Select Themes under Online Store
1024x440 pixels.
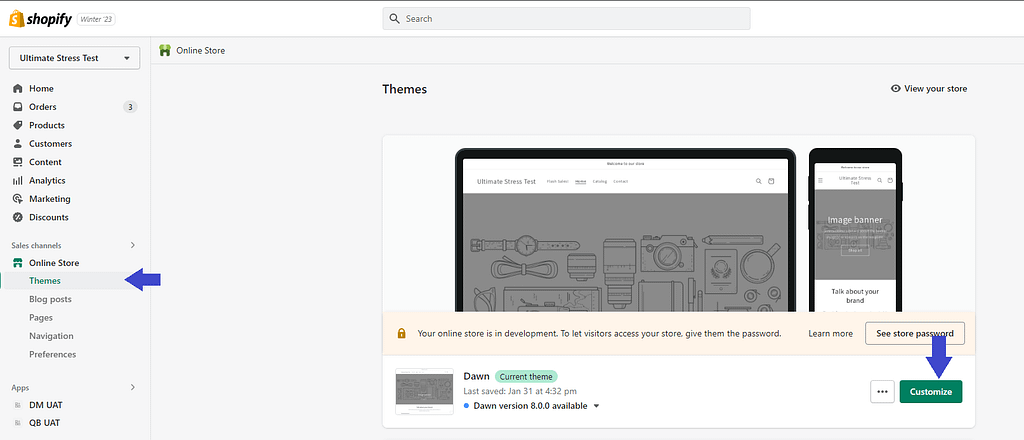(45, 281)
